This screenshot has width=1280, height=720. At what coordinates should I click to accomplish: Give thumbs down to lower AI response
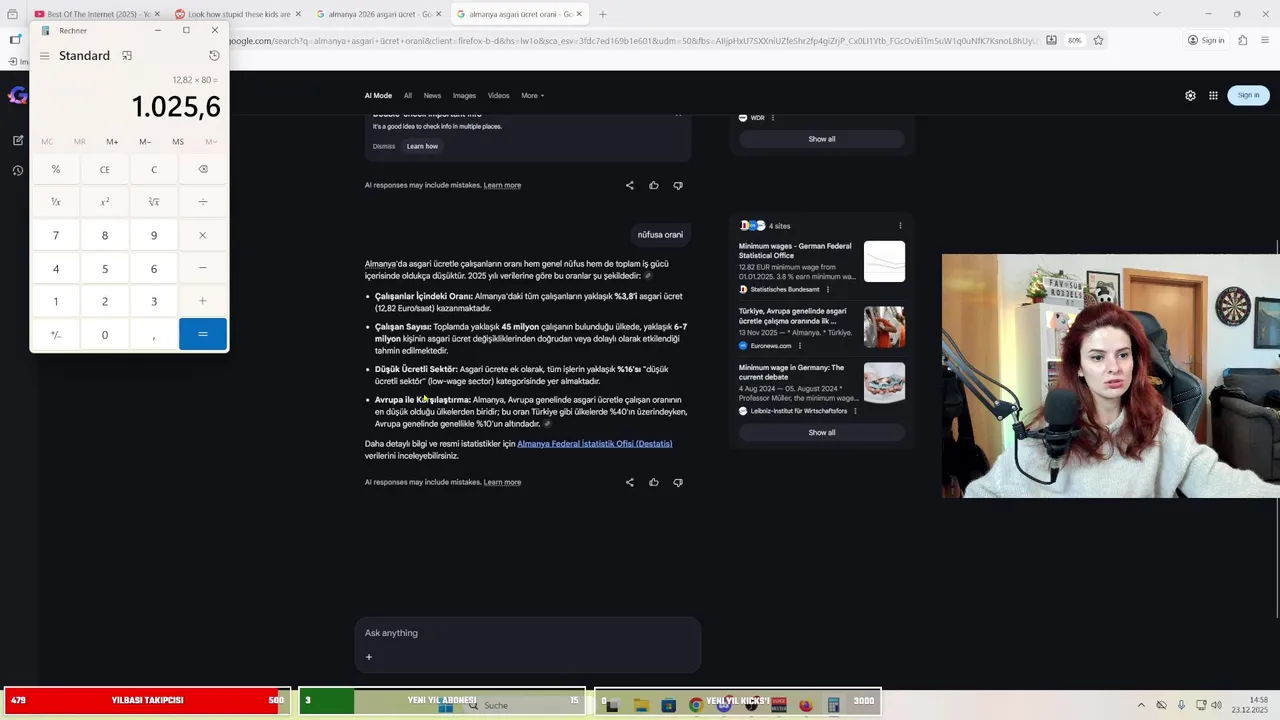[678, 482]
